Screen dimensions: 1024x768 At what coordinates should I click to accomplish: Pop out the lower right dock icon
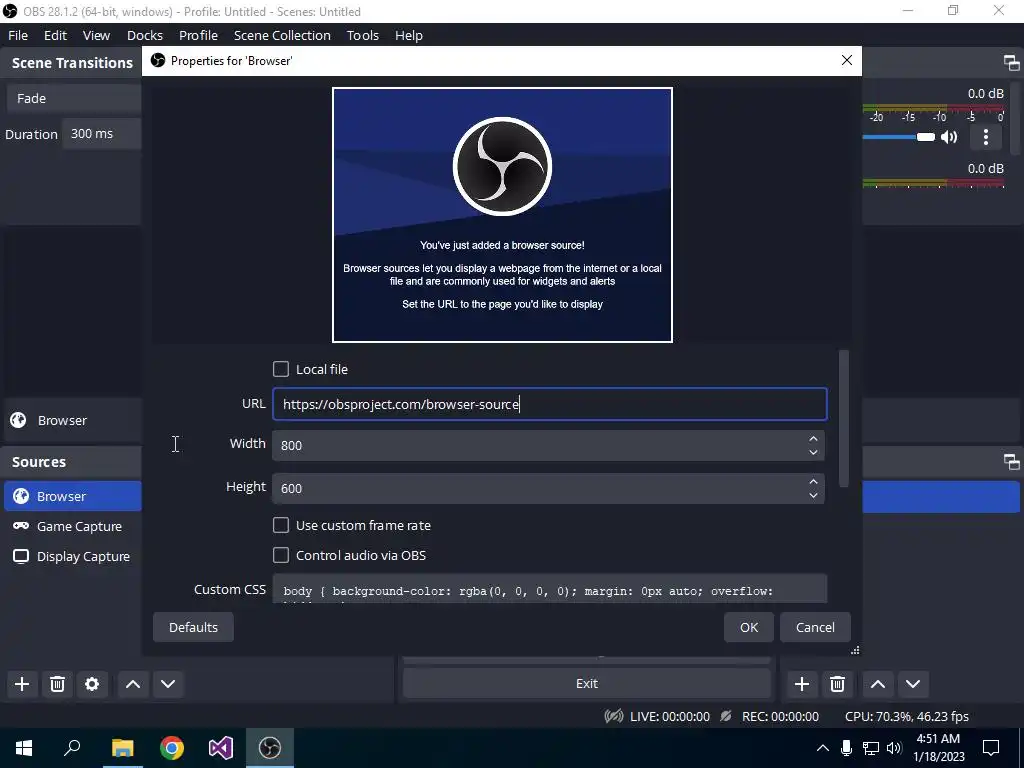[x=1011, y=462]
